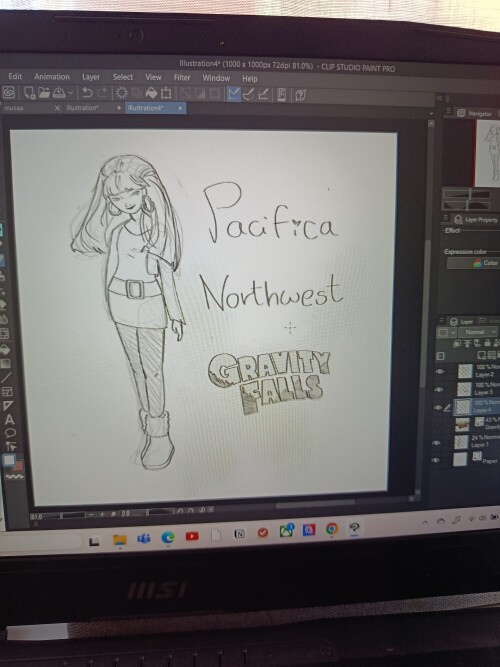Close the musaa tab
Image resolution: width=500 pixels, height=667 pixels.
57,108
